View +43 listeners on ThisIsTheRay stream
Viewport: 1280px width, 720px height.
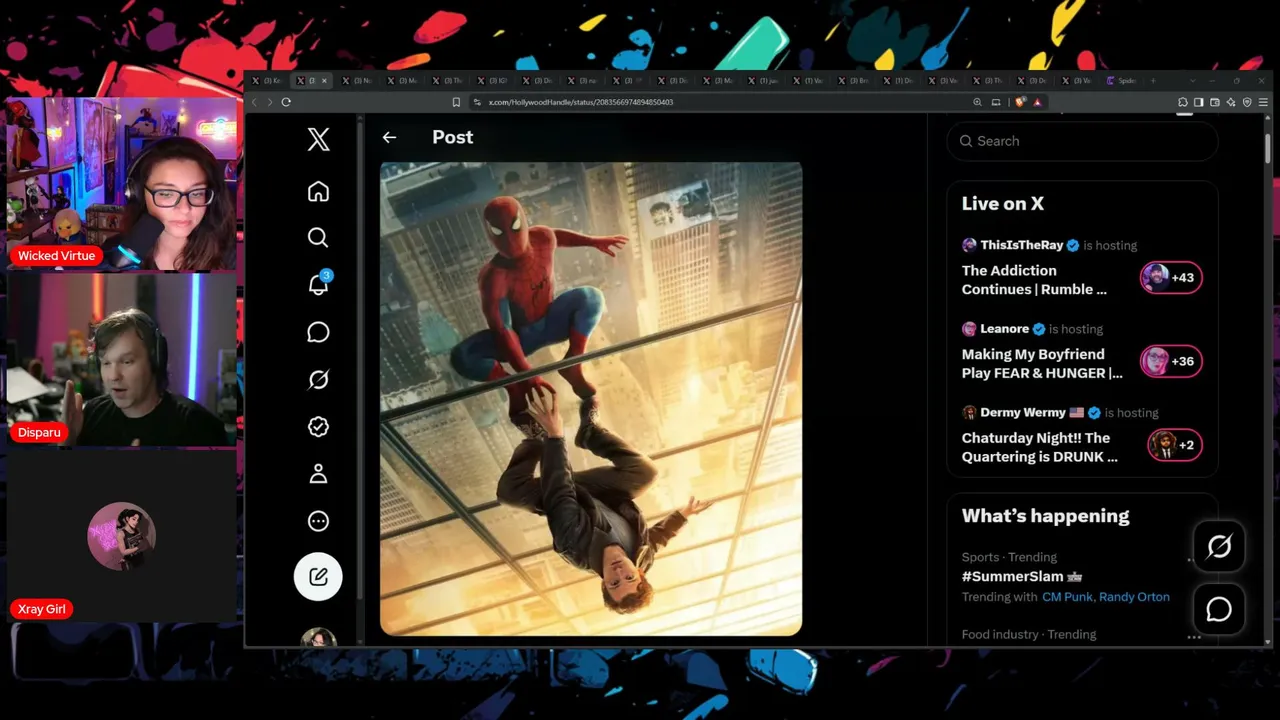(1171, 278)
